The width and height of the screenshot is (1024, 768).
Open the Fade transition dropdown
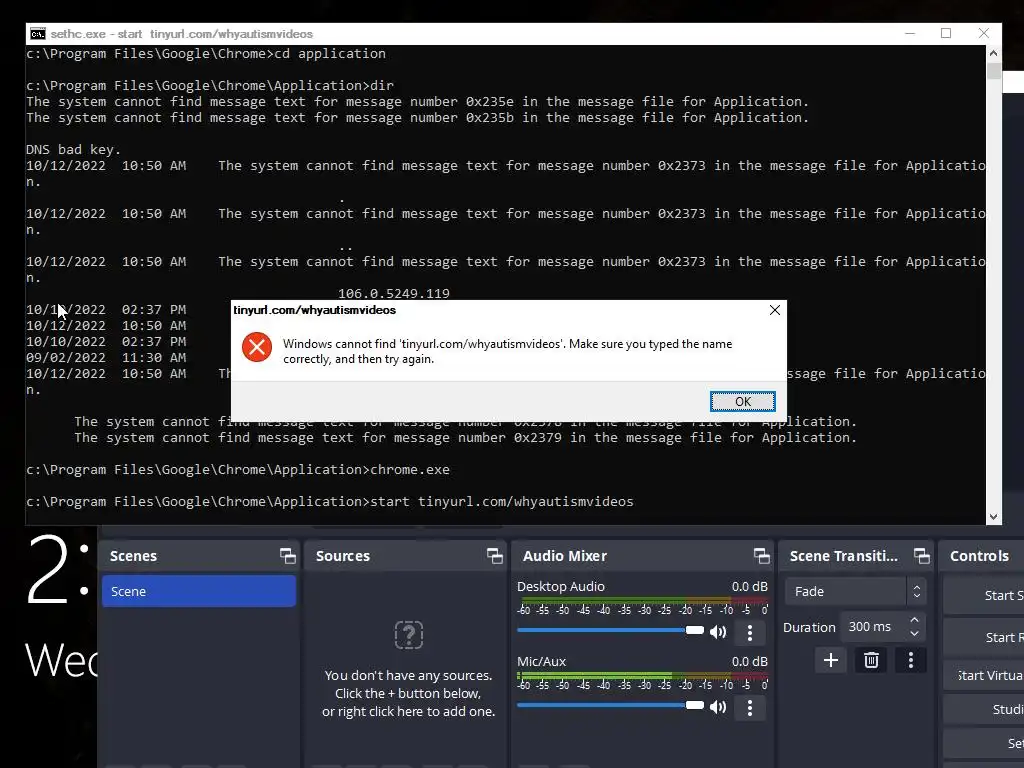856,591
